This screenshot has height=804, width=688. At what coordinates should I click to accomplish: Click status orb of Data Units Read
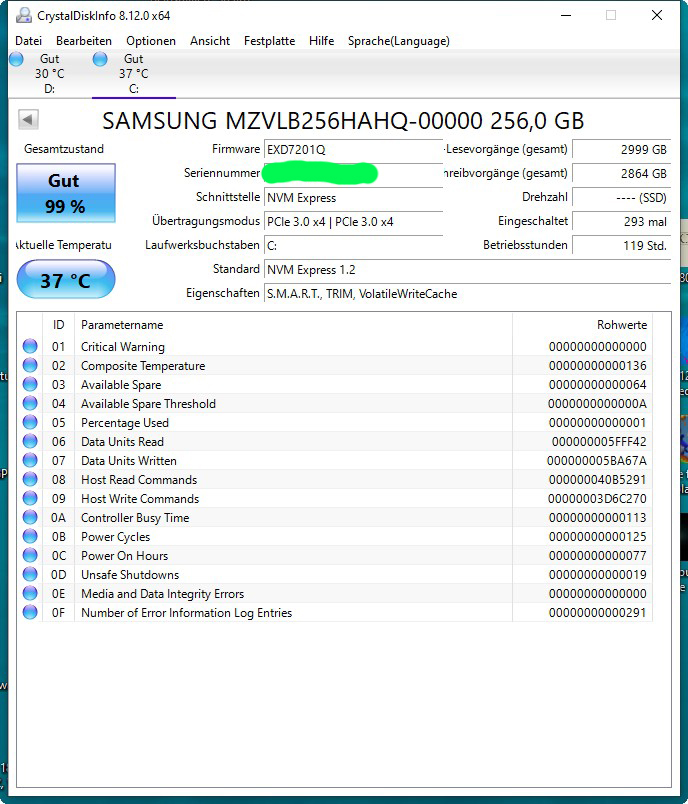pyautogui.click(x=30, y=441)
